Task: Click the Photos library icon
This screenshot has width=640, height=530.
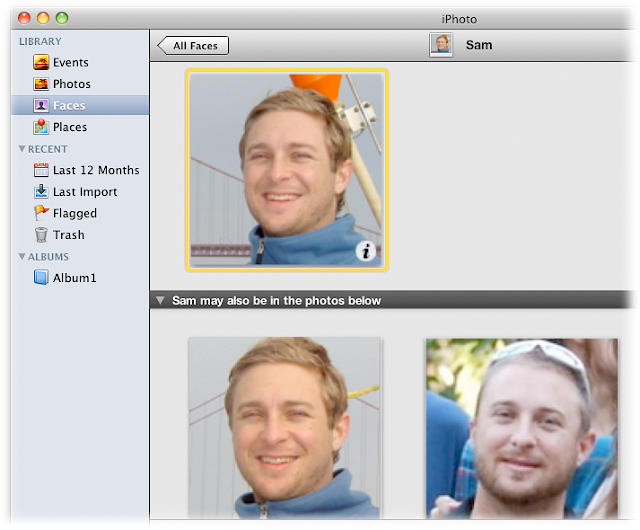Action: tap(41, 84)
